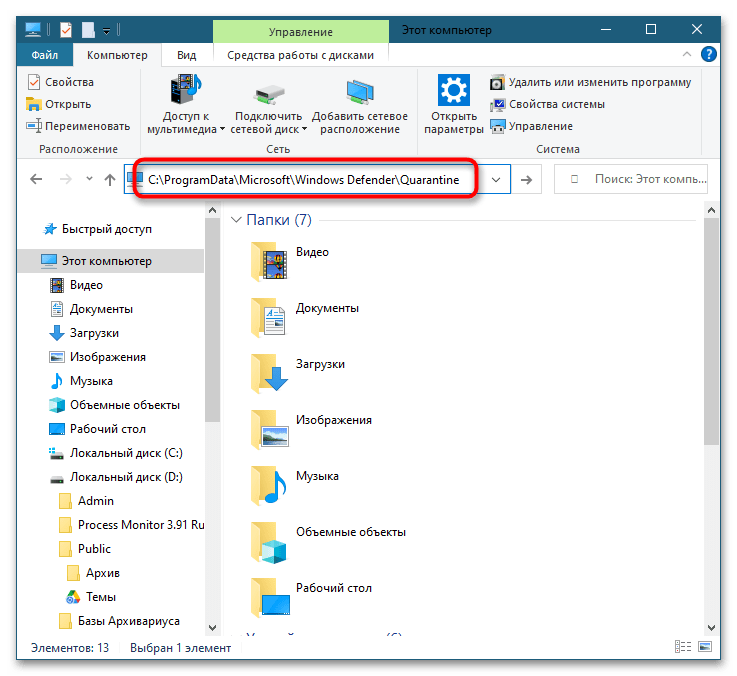Open Изображения in navigation pane
Image resolution: width=737 pixels, height=676 pixels.
pyautogui.click(x=98, y=357)
